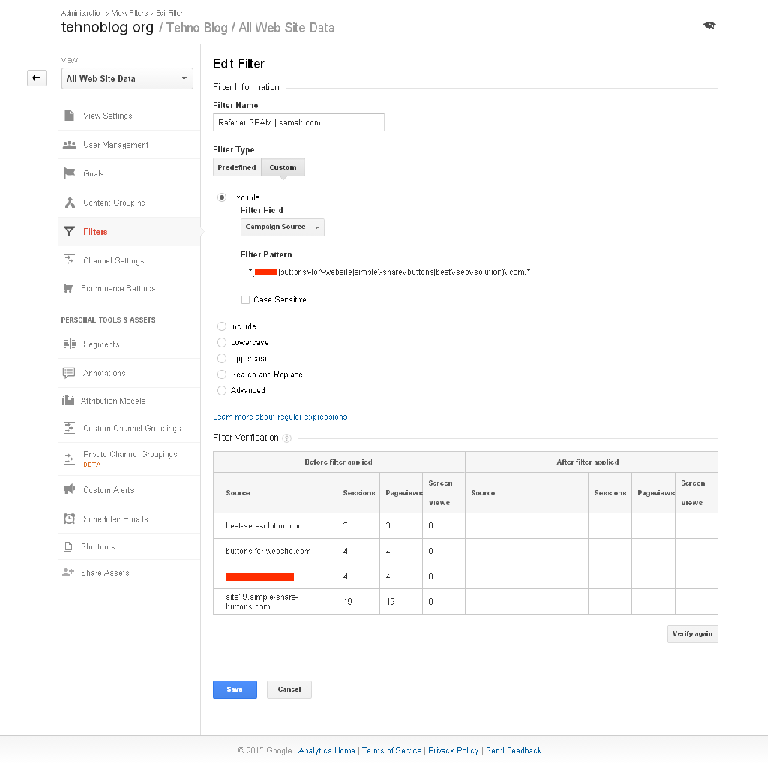The image size is (768, 764).
Task: Click the blue Save button
Action: [234, 690]
